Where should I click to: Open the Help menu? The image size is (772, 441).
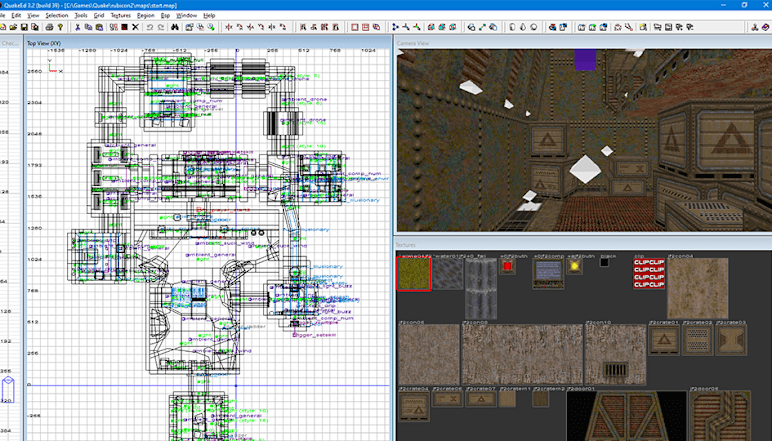(209, 16)
